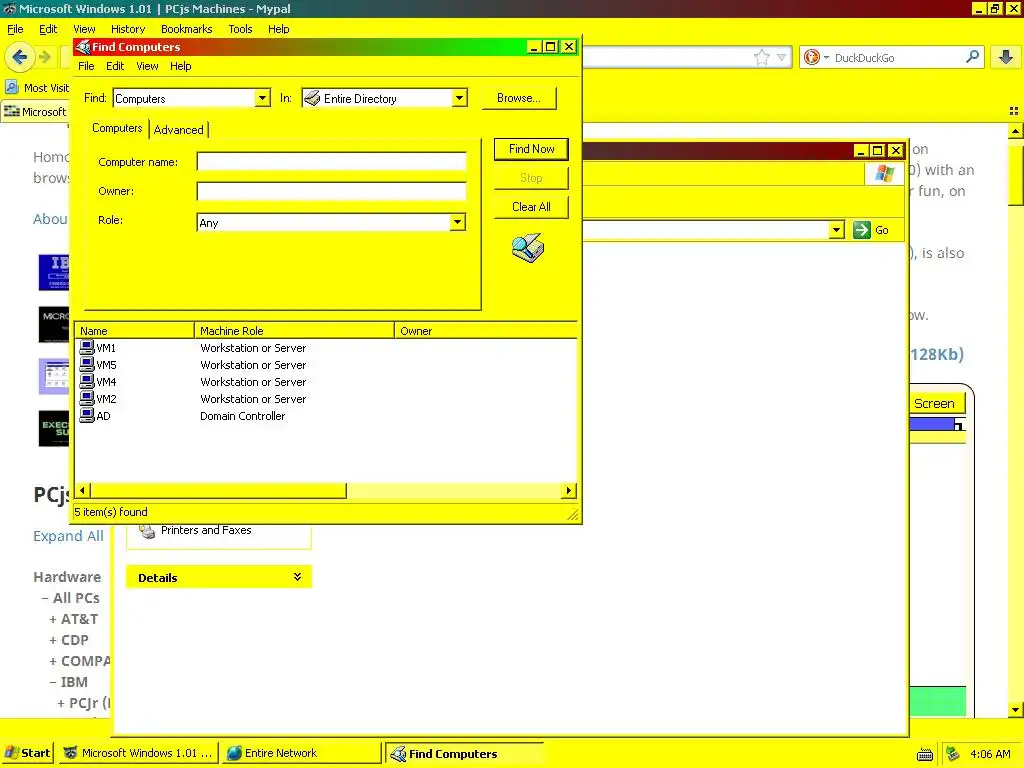Click the keyboard icon in system tray
Screen dimensions: 1024x768
[924, 754]
